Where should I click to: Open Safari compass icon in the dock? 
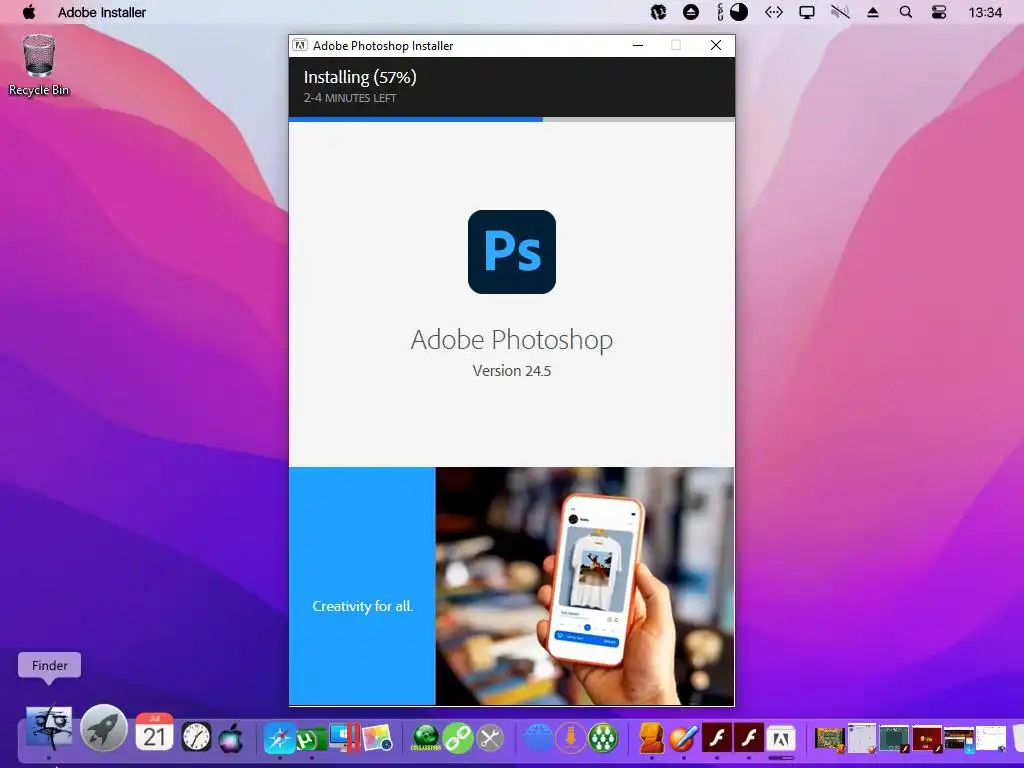pyautogui.click(x=280, y=739)
